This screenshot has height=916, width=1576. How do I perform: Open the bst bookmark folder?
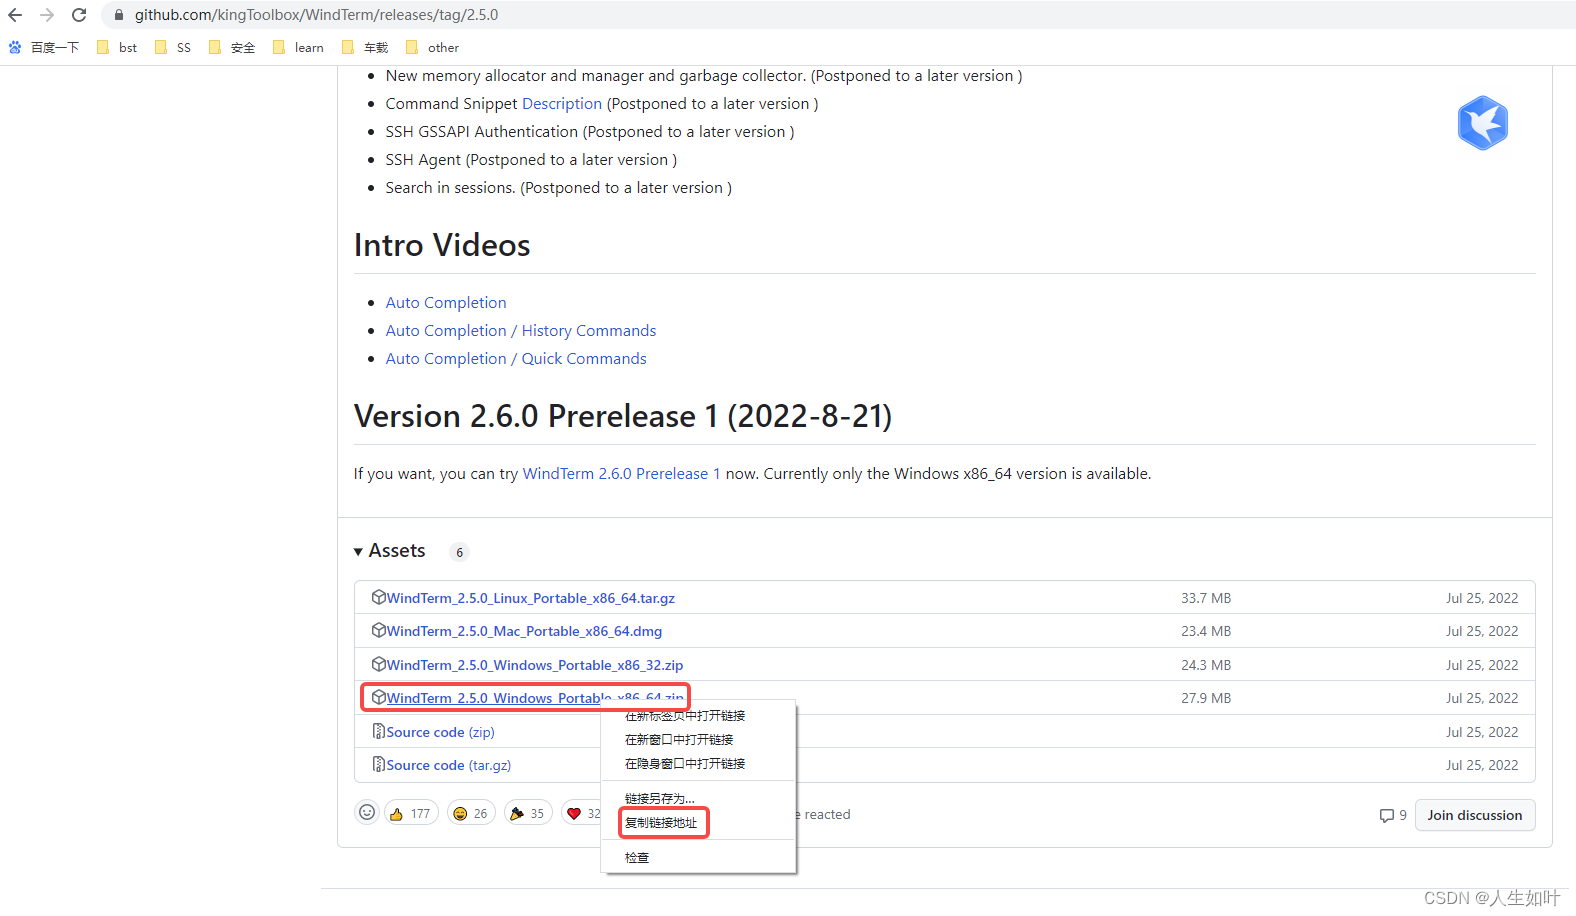[117, 47]
